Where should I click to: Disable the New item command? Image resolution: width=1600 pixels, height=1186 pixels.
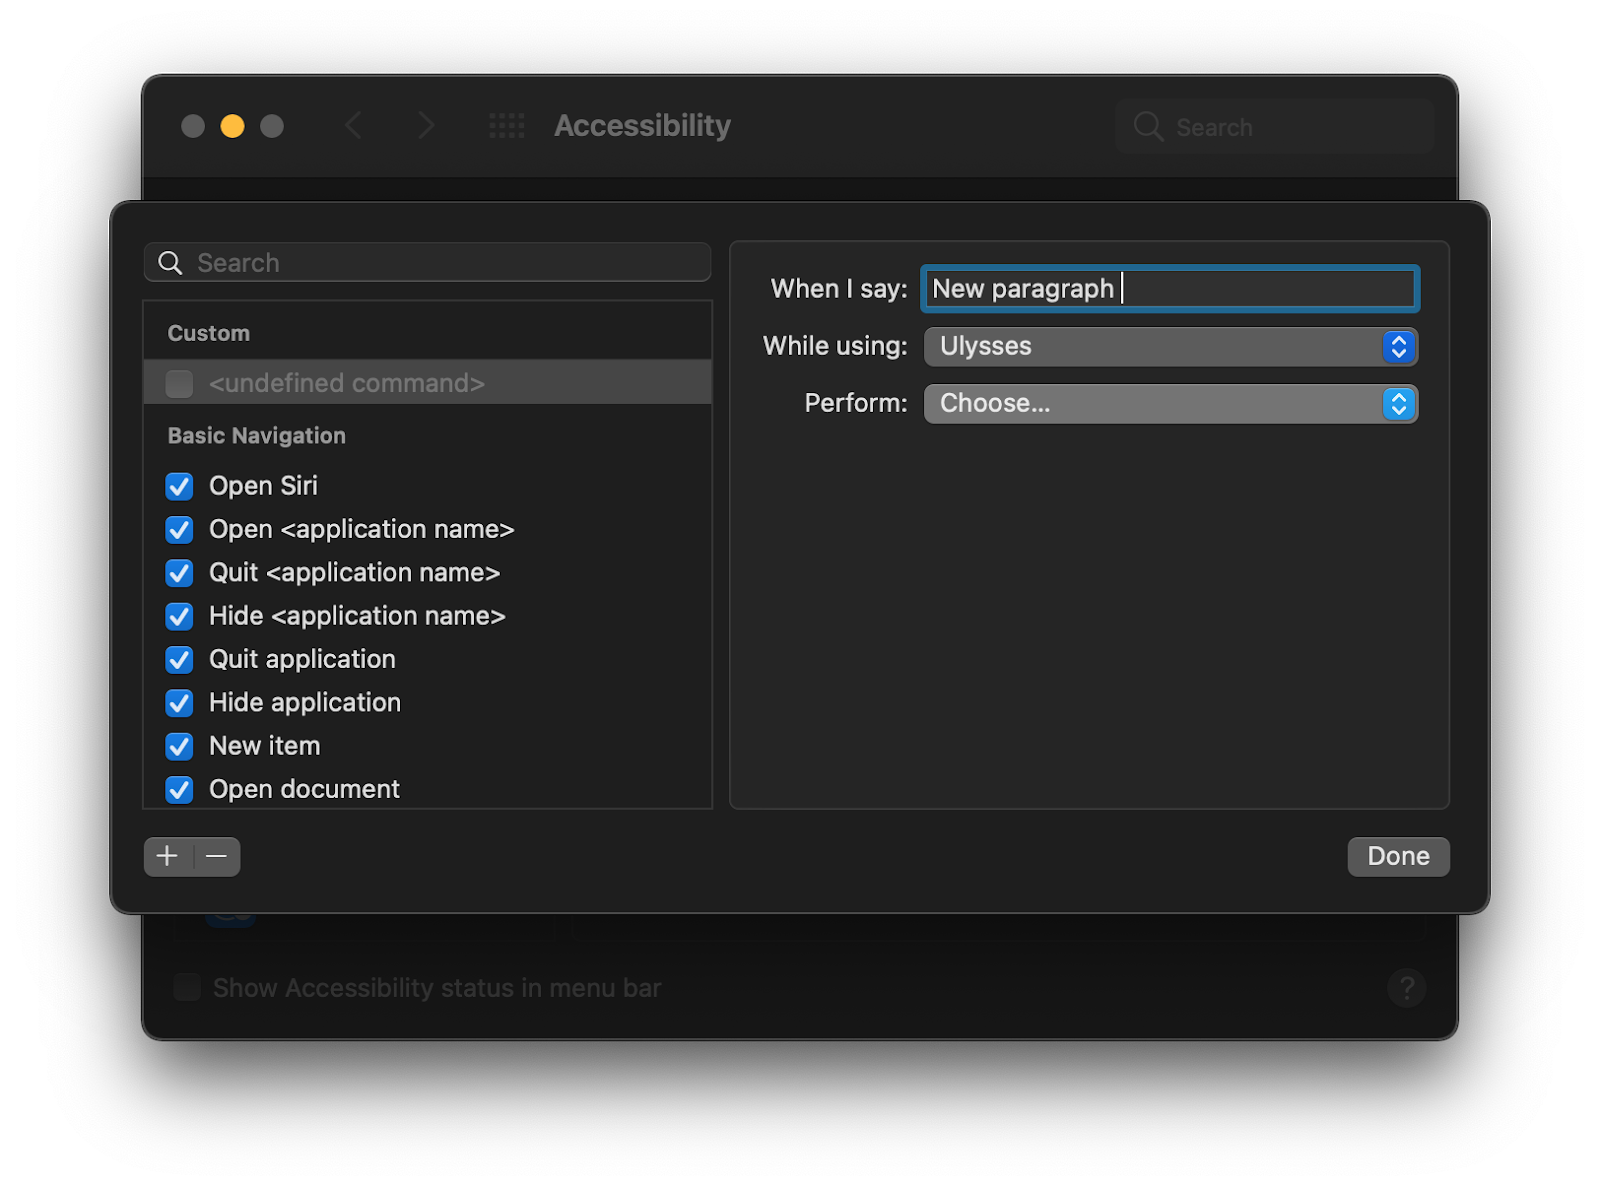click(180, 746)
